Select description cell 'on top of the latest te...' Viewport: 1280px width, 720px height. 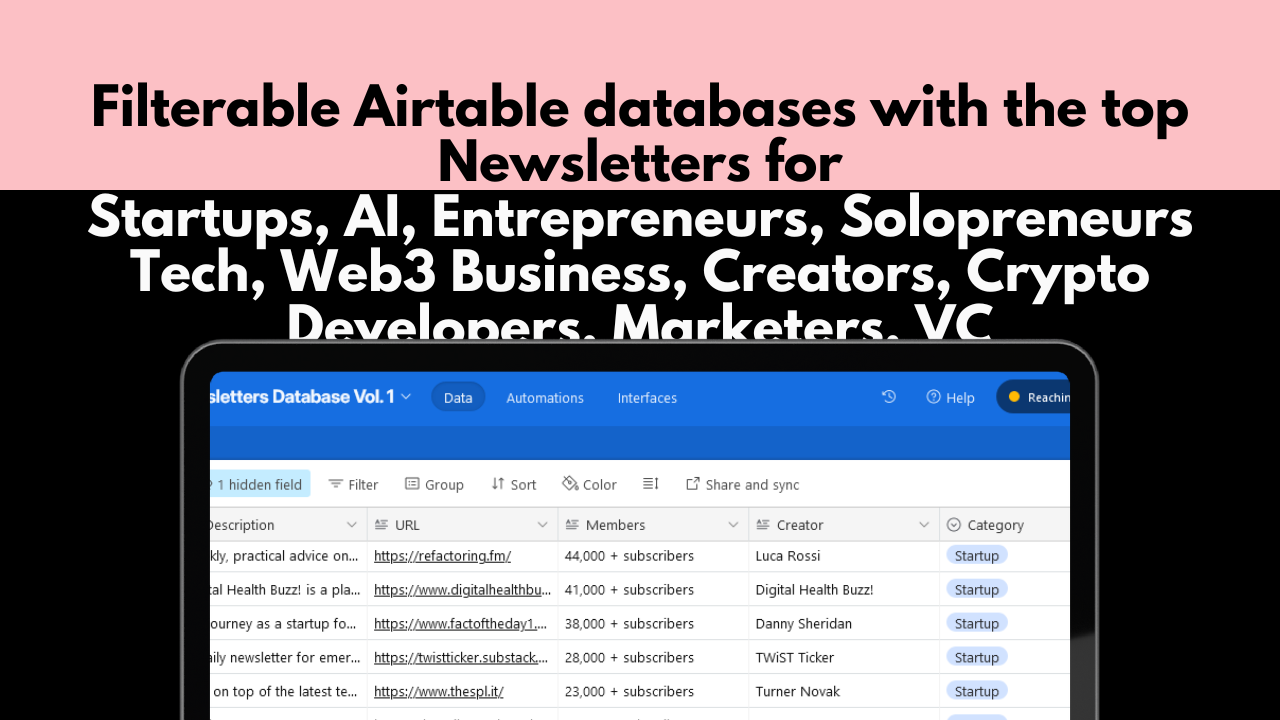288,692
